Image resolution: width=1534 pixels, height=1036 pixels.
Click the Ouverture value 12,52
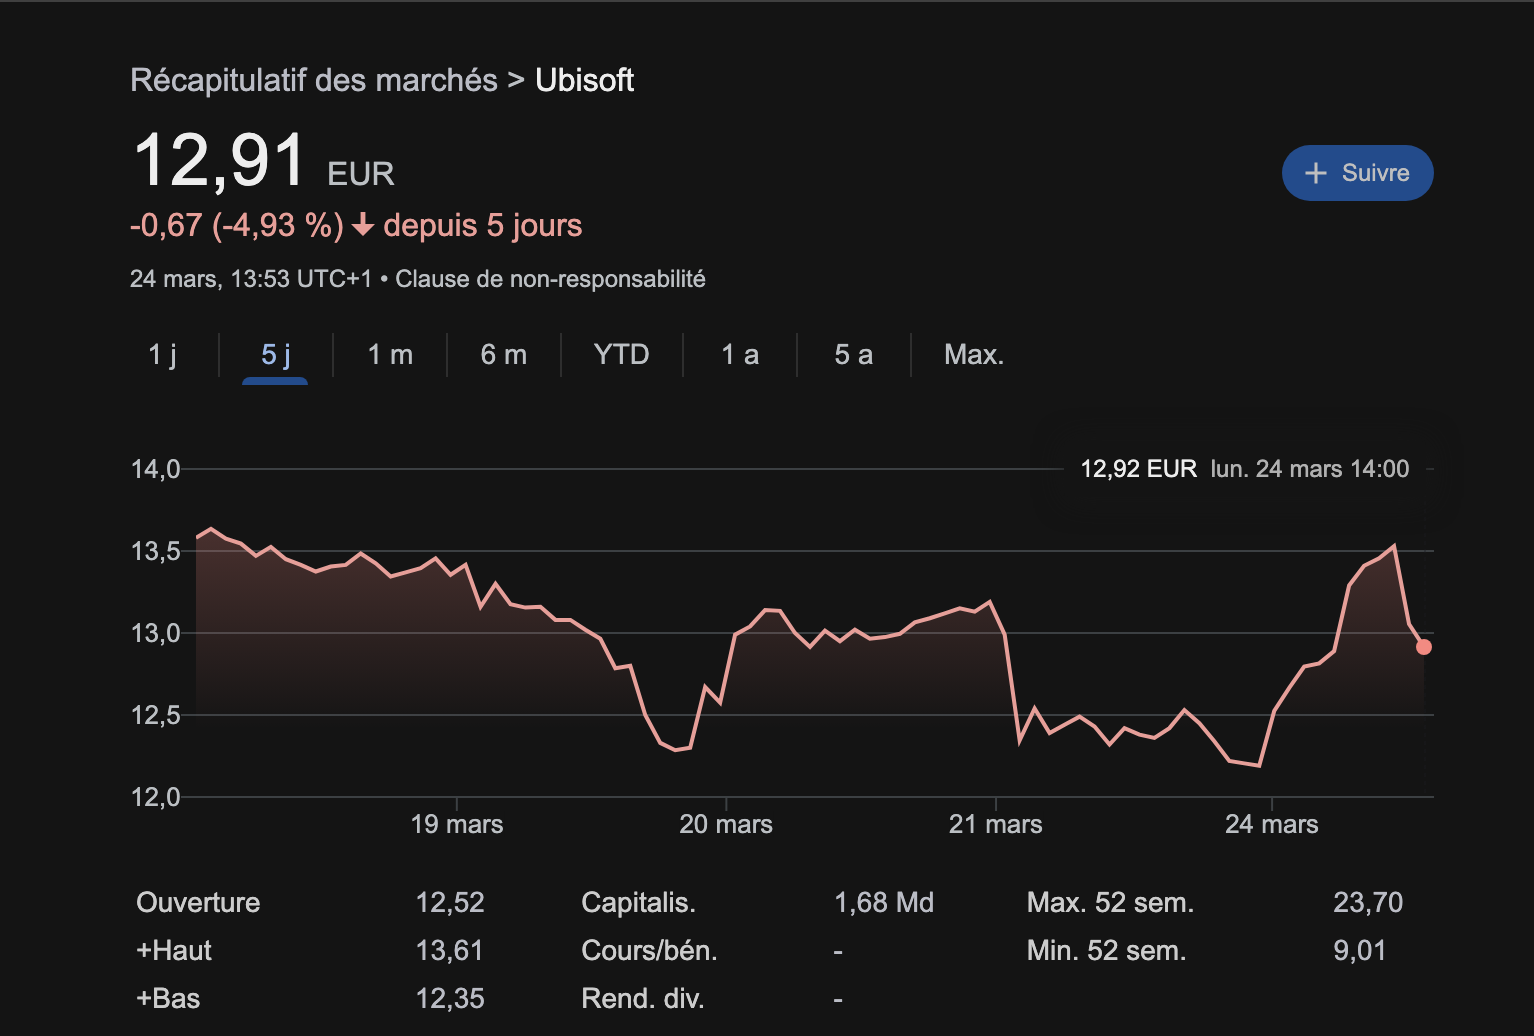click(450, 903)
